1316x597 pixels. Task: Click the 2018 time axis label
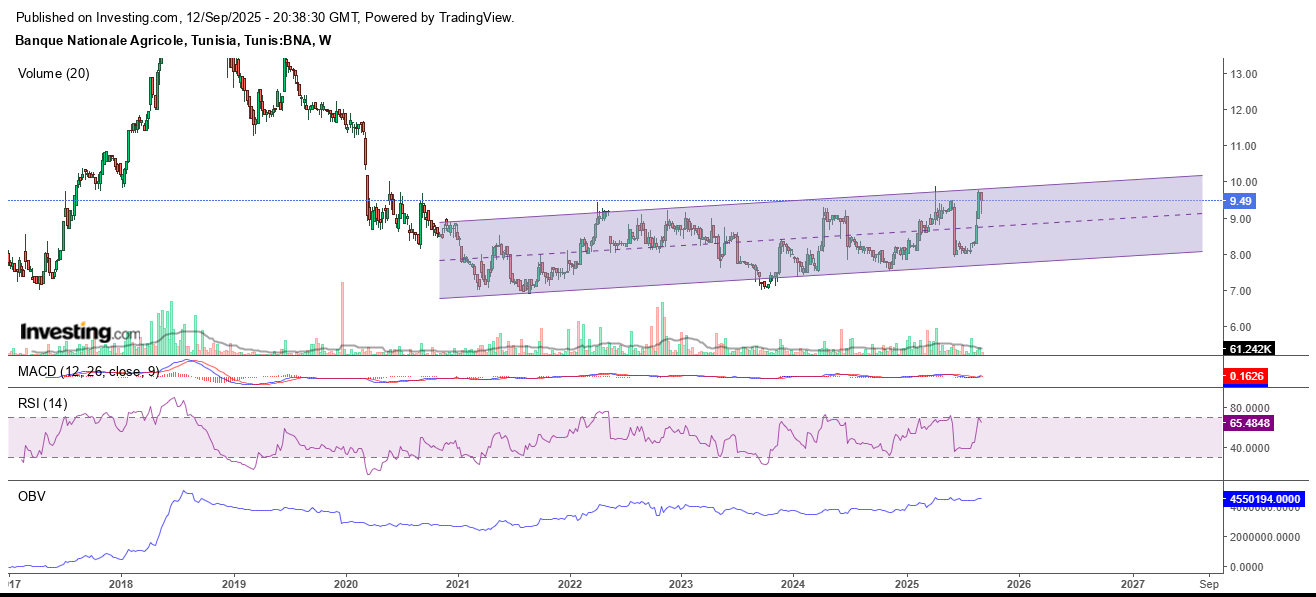121,583
